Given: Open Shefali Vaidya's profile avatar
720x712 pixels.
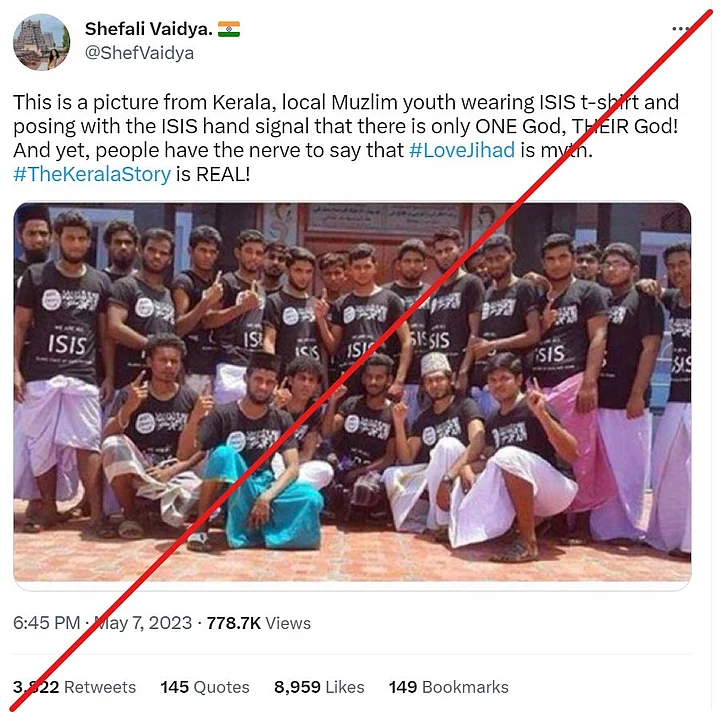Looking at the screenshot, I should pos(41,42).
